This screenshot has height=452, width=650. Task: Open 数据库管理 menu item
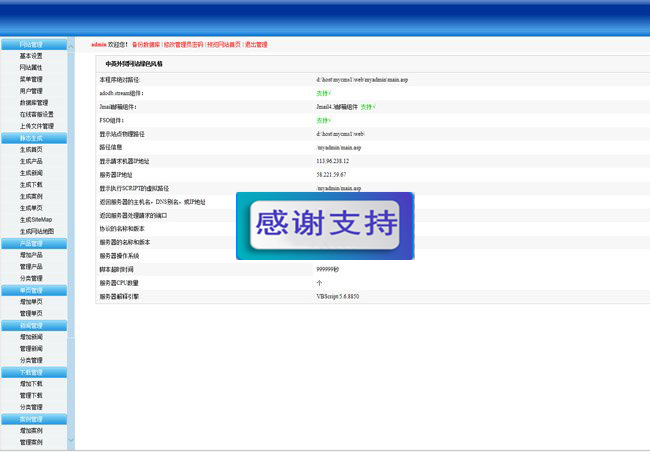[34, 102]
